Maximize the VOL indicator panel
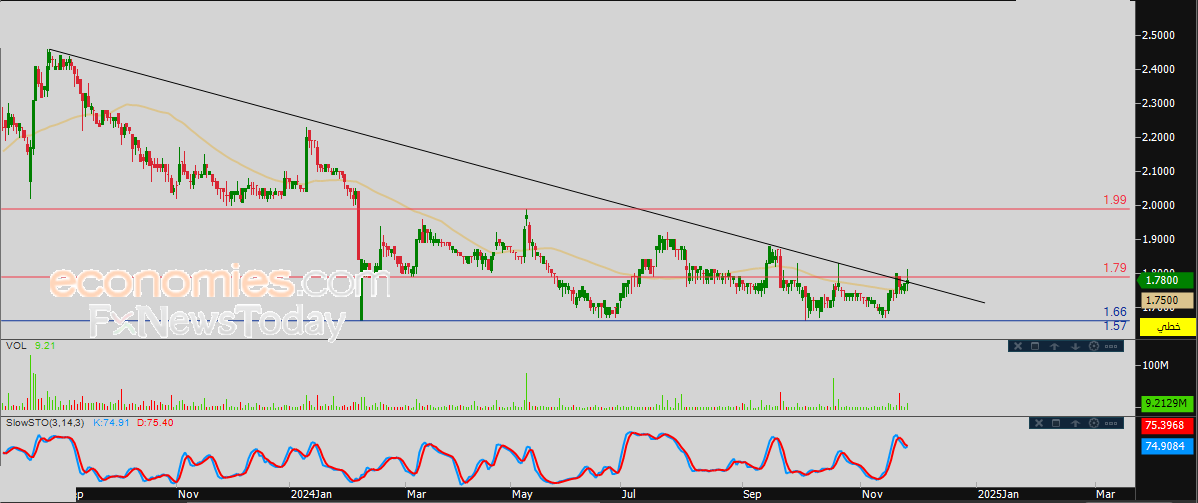This screenshot has width=1198, height=503. pyautogui.click(x=1035, y=346)
